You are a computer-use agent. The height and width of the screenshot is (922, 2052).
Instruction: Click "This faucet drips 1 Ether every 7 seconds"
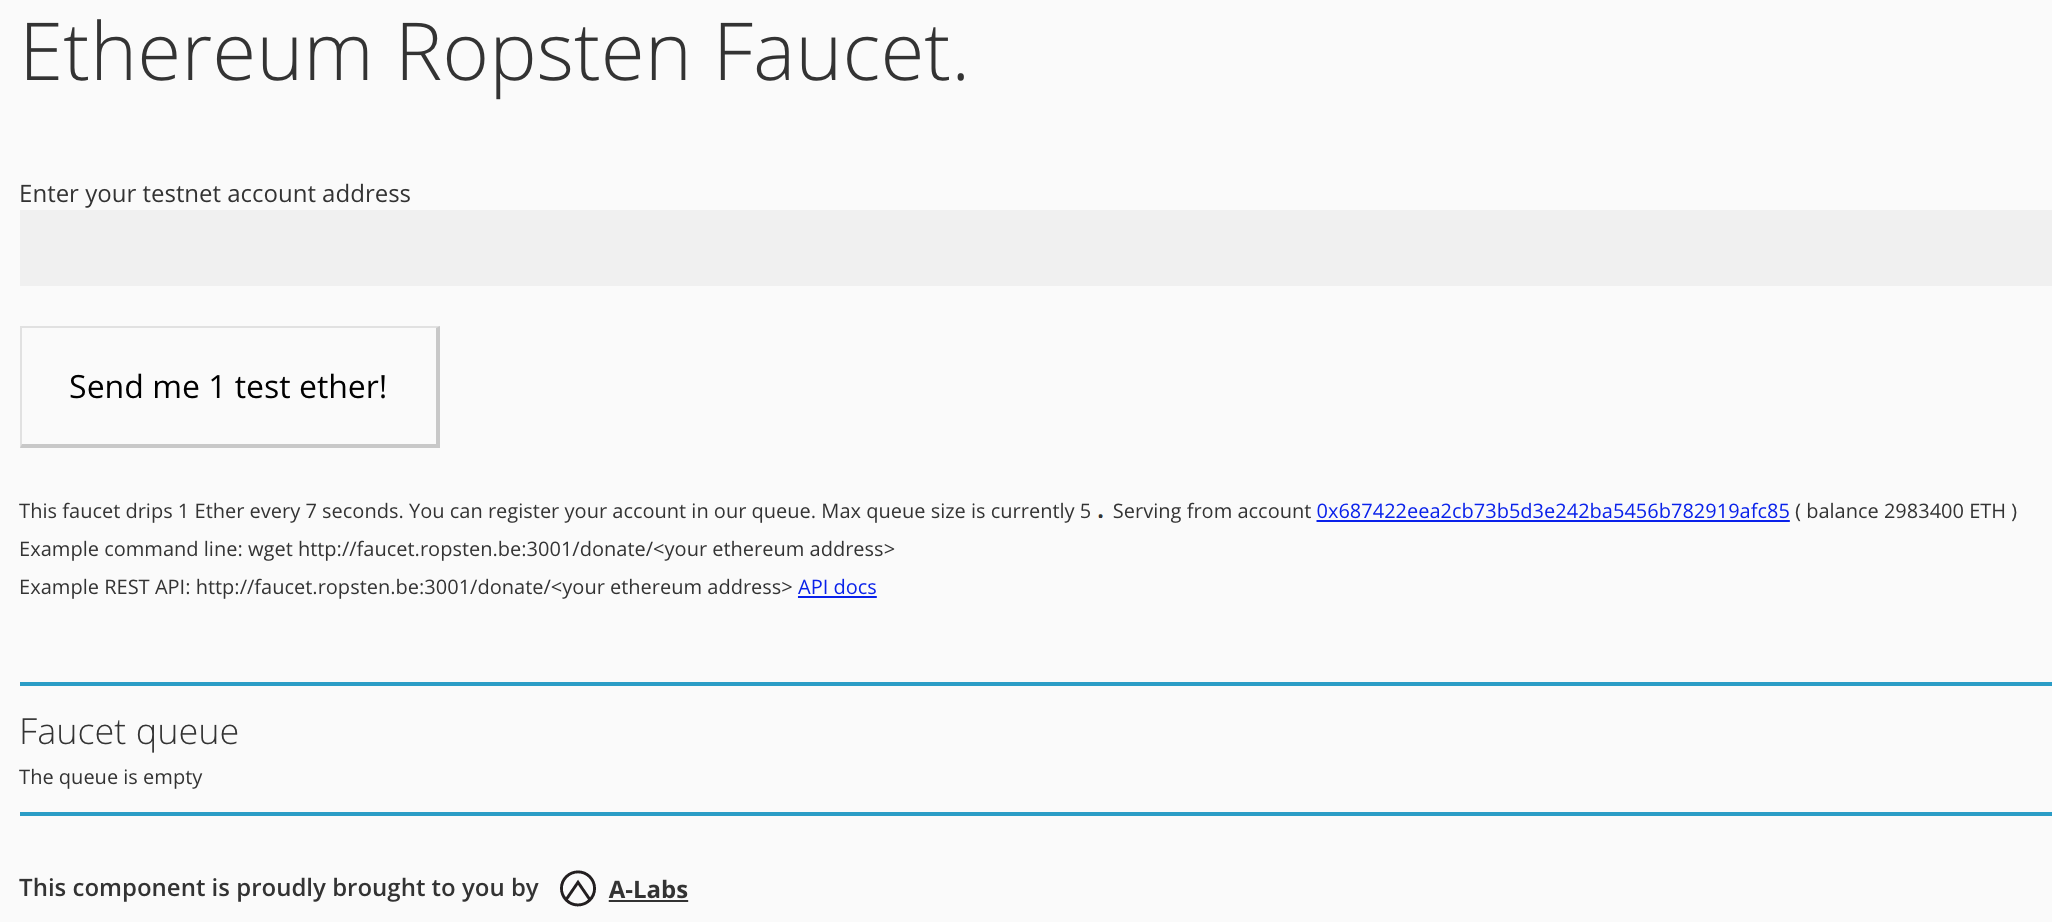pos(210,511)
